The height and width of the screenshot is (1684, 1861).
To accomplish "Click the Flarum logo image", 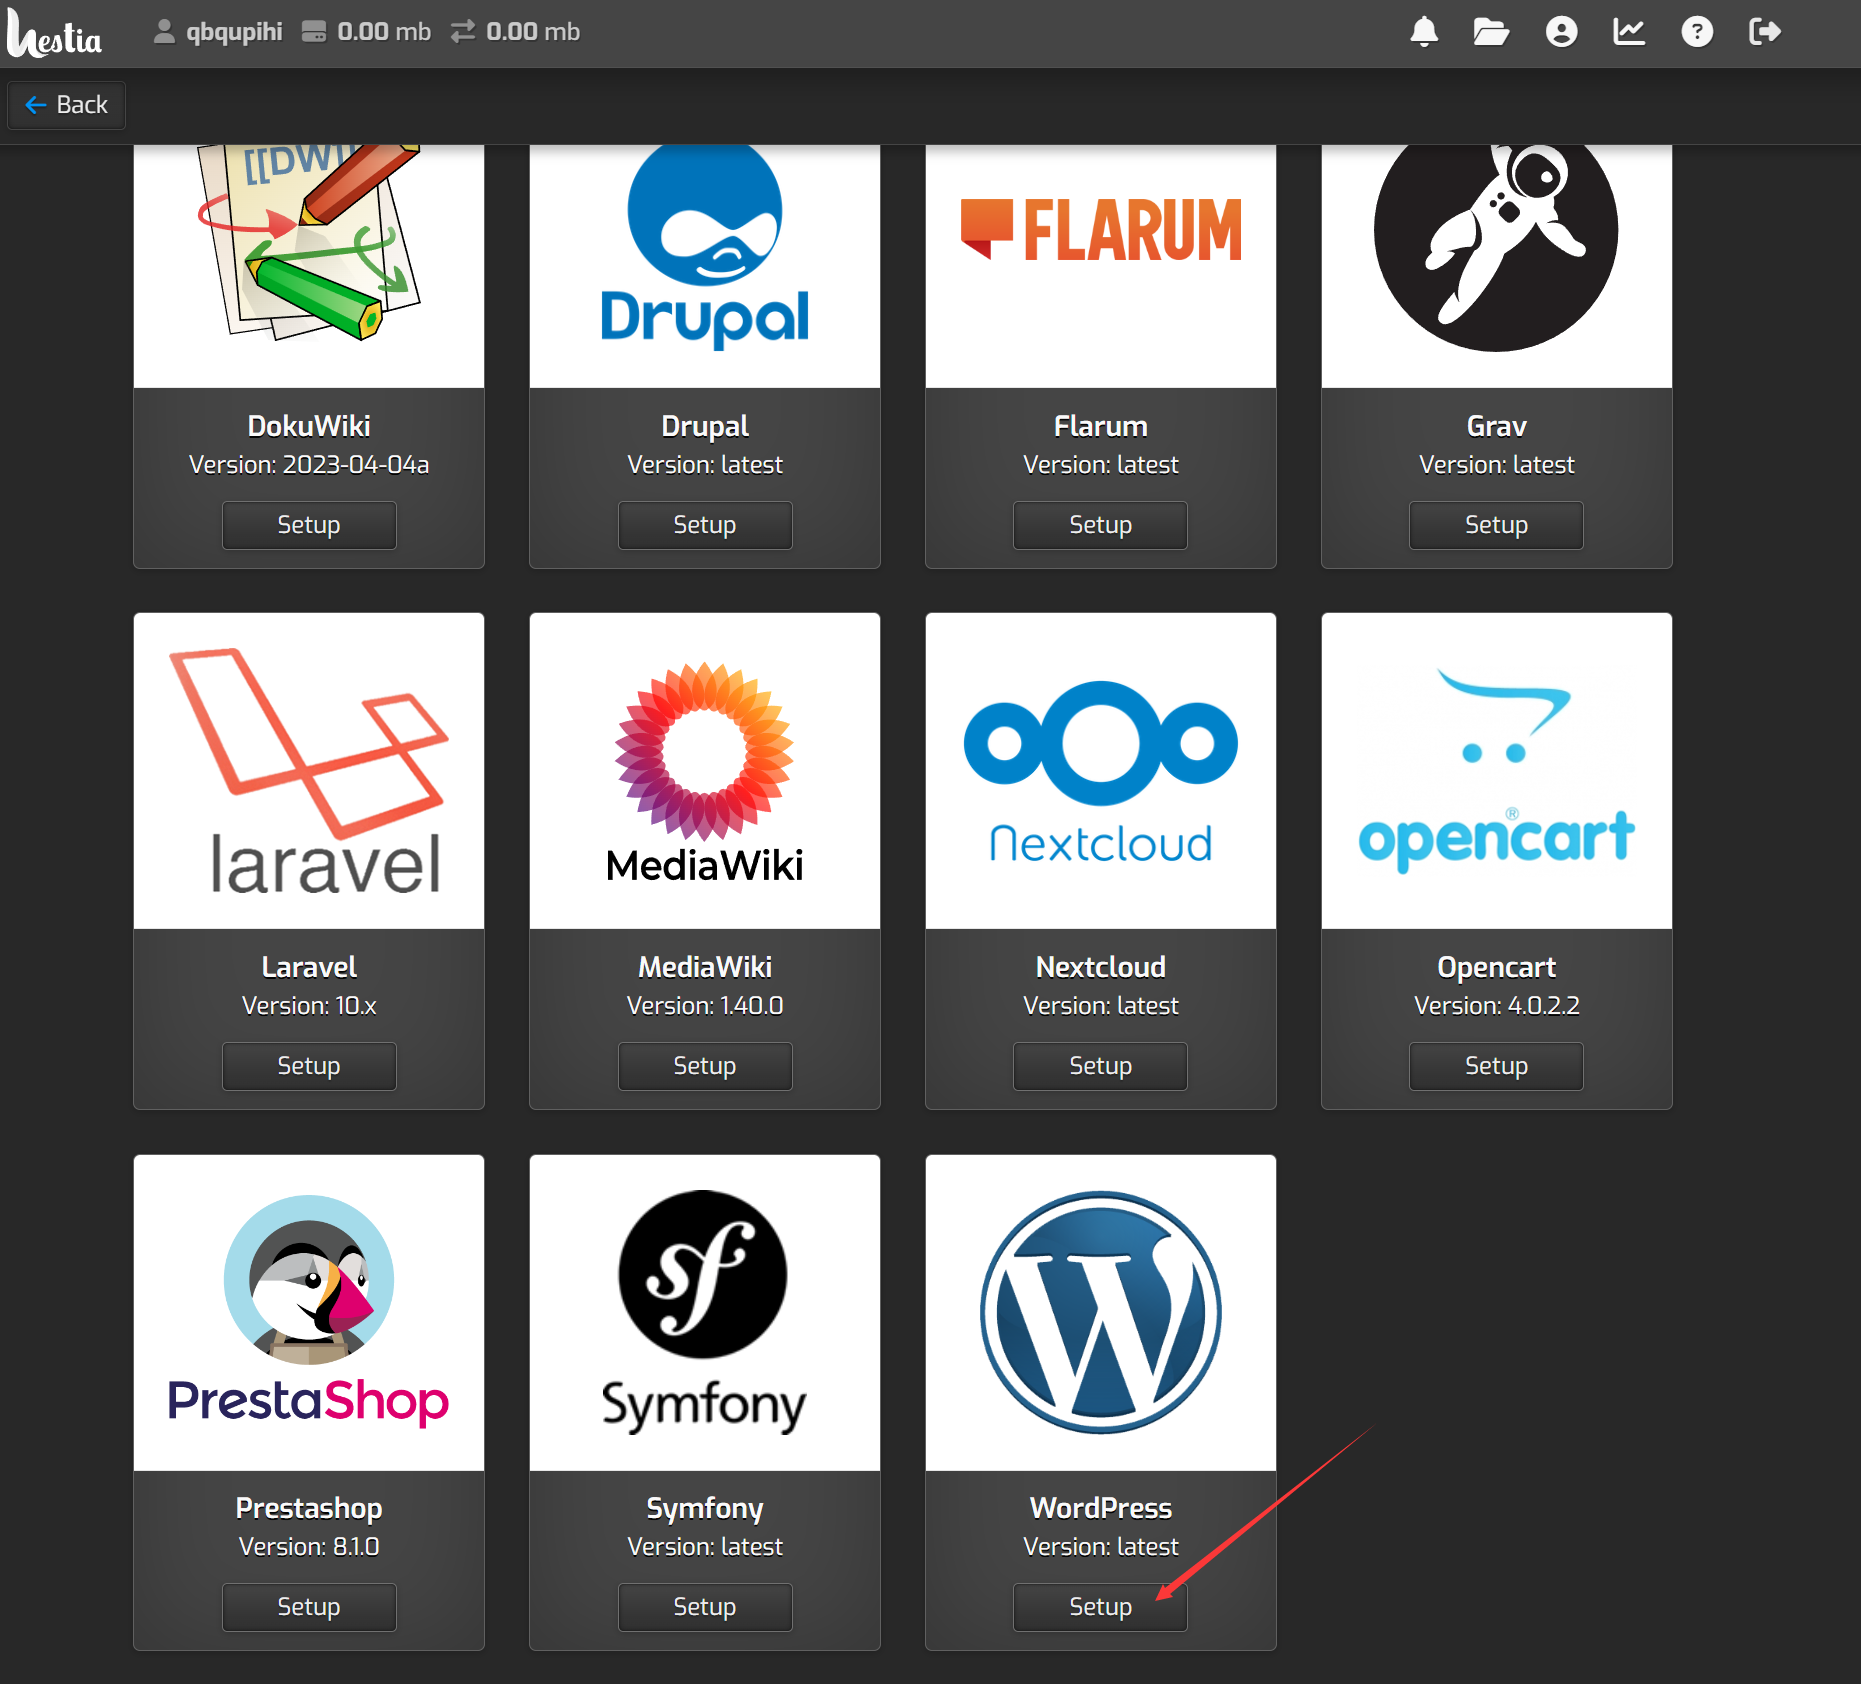I will tap(1101, 229).
